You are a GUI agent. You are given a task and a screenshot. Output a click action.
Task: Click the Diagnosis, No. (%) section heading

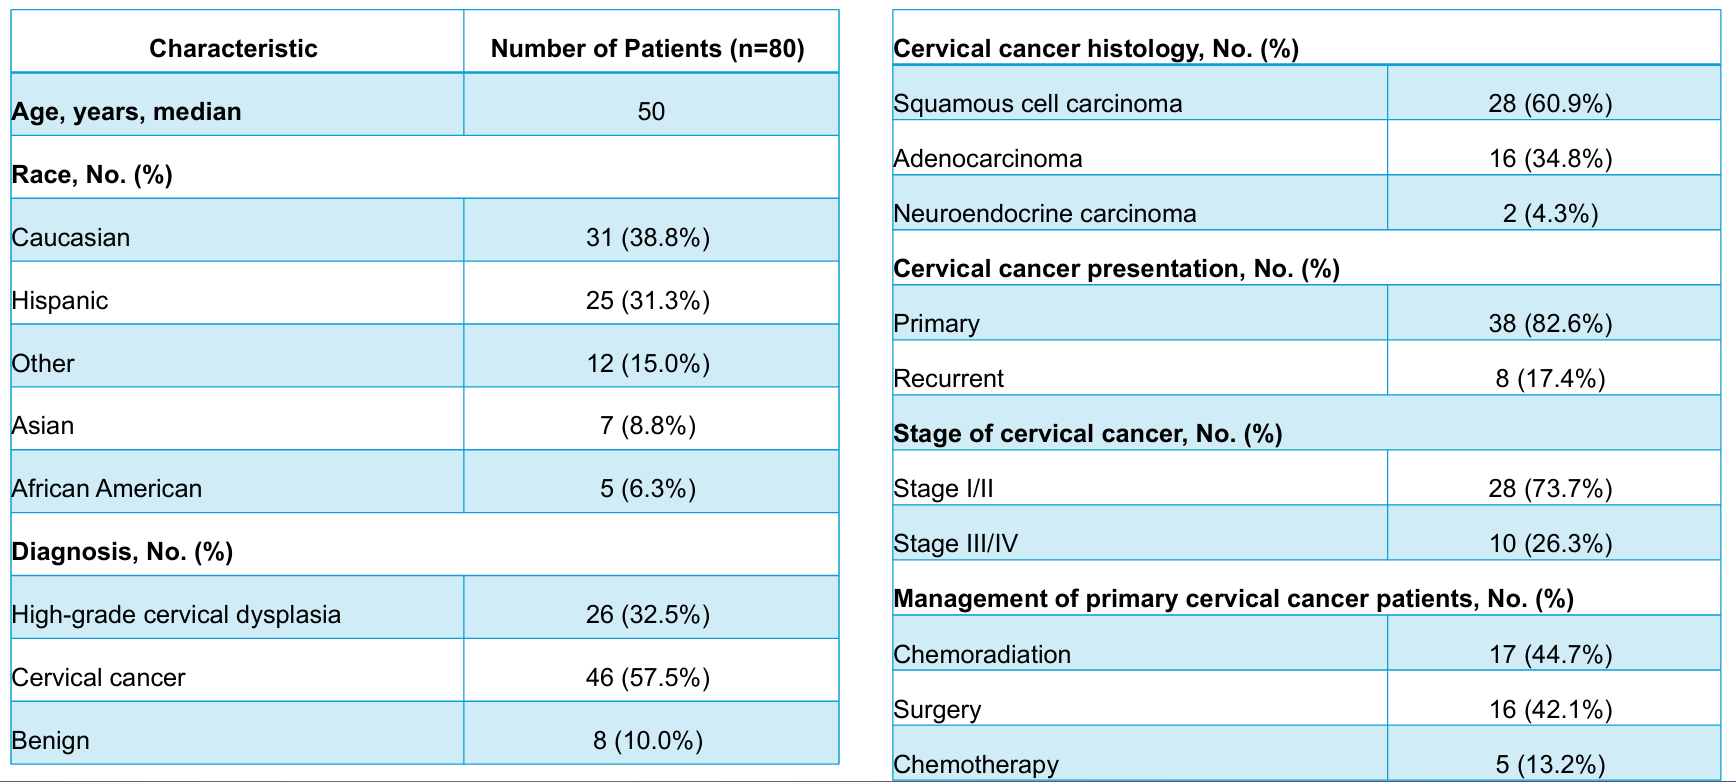[122, 552]
